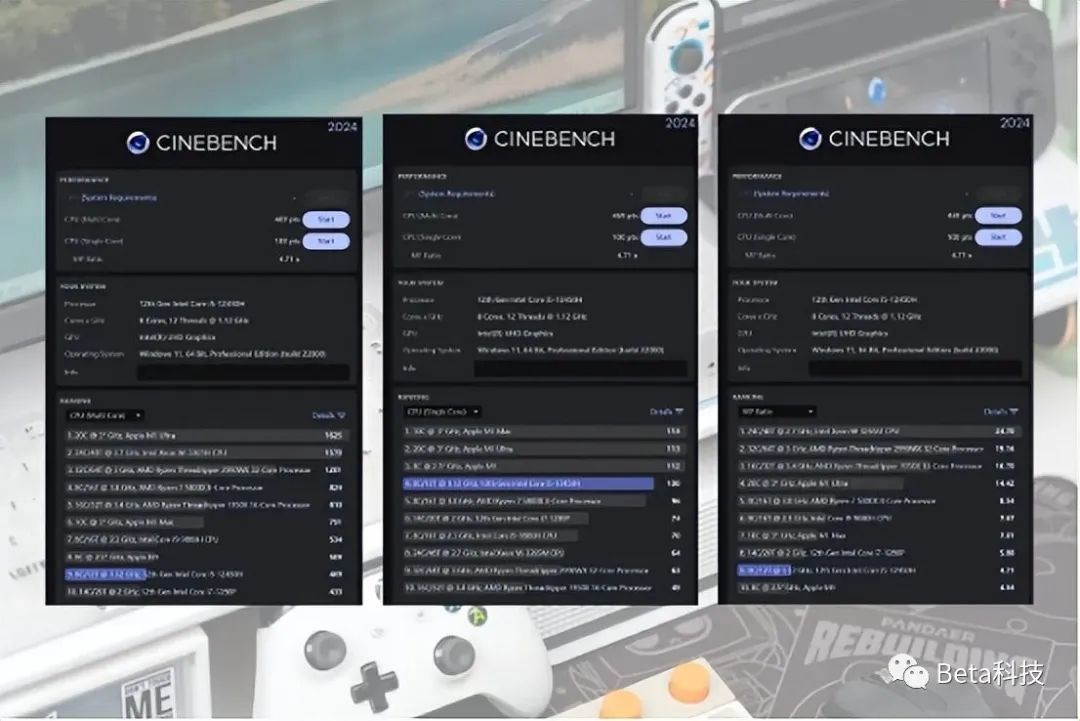
Task: Click the Cinebench logo in the multi-core ranking window
Action: tap(138, 143)
